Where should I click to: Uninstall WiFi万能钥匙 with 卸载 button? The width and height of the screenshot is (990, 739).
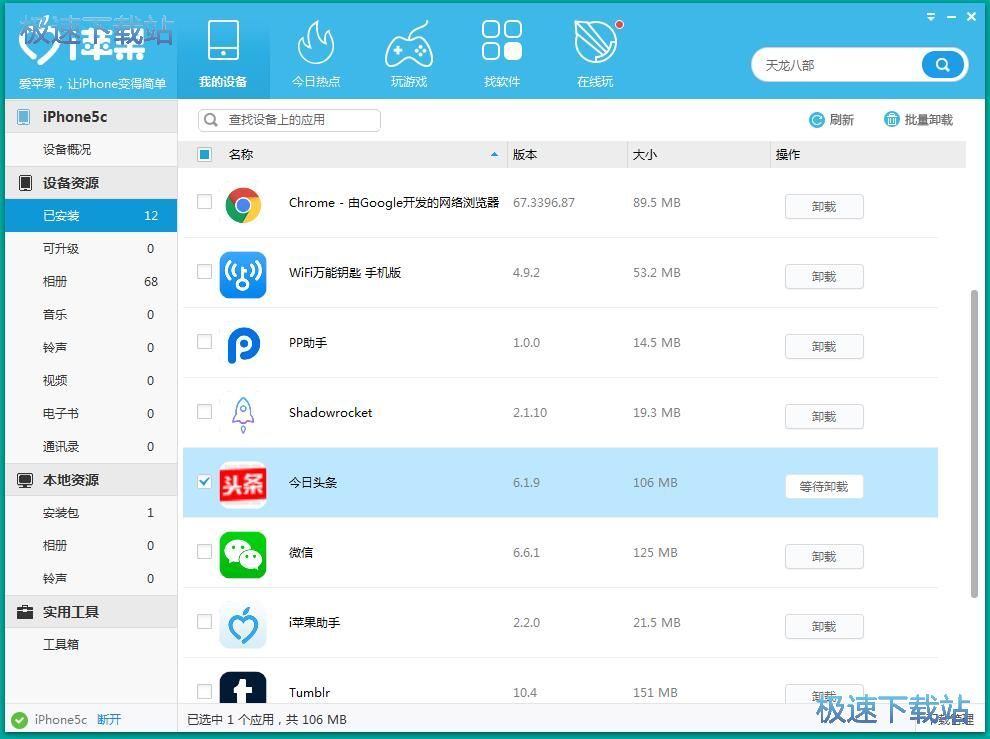(824, 277)
